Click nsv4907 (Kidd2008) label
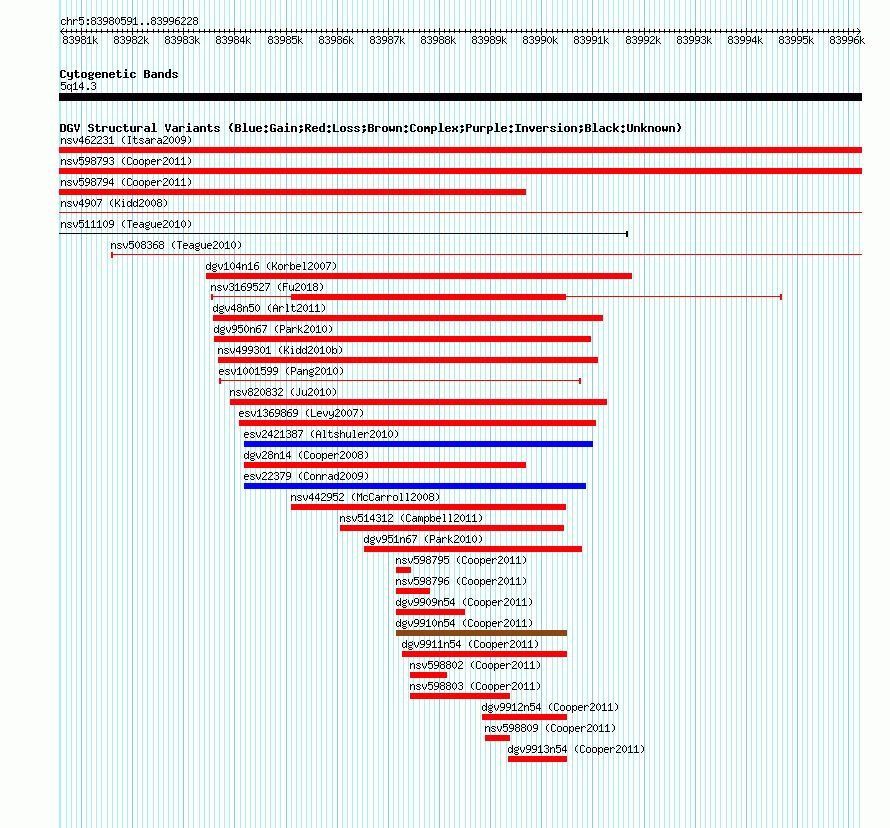This screenshot has width=890, height=828. (114, 203)
